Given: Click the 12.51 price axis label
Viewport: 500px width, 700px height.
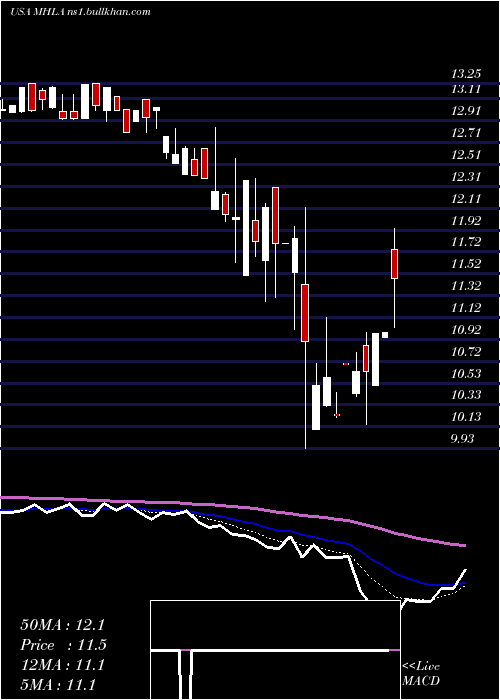Looking at the screenshot, I should (x=466, y=155).
